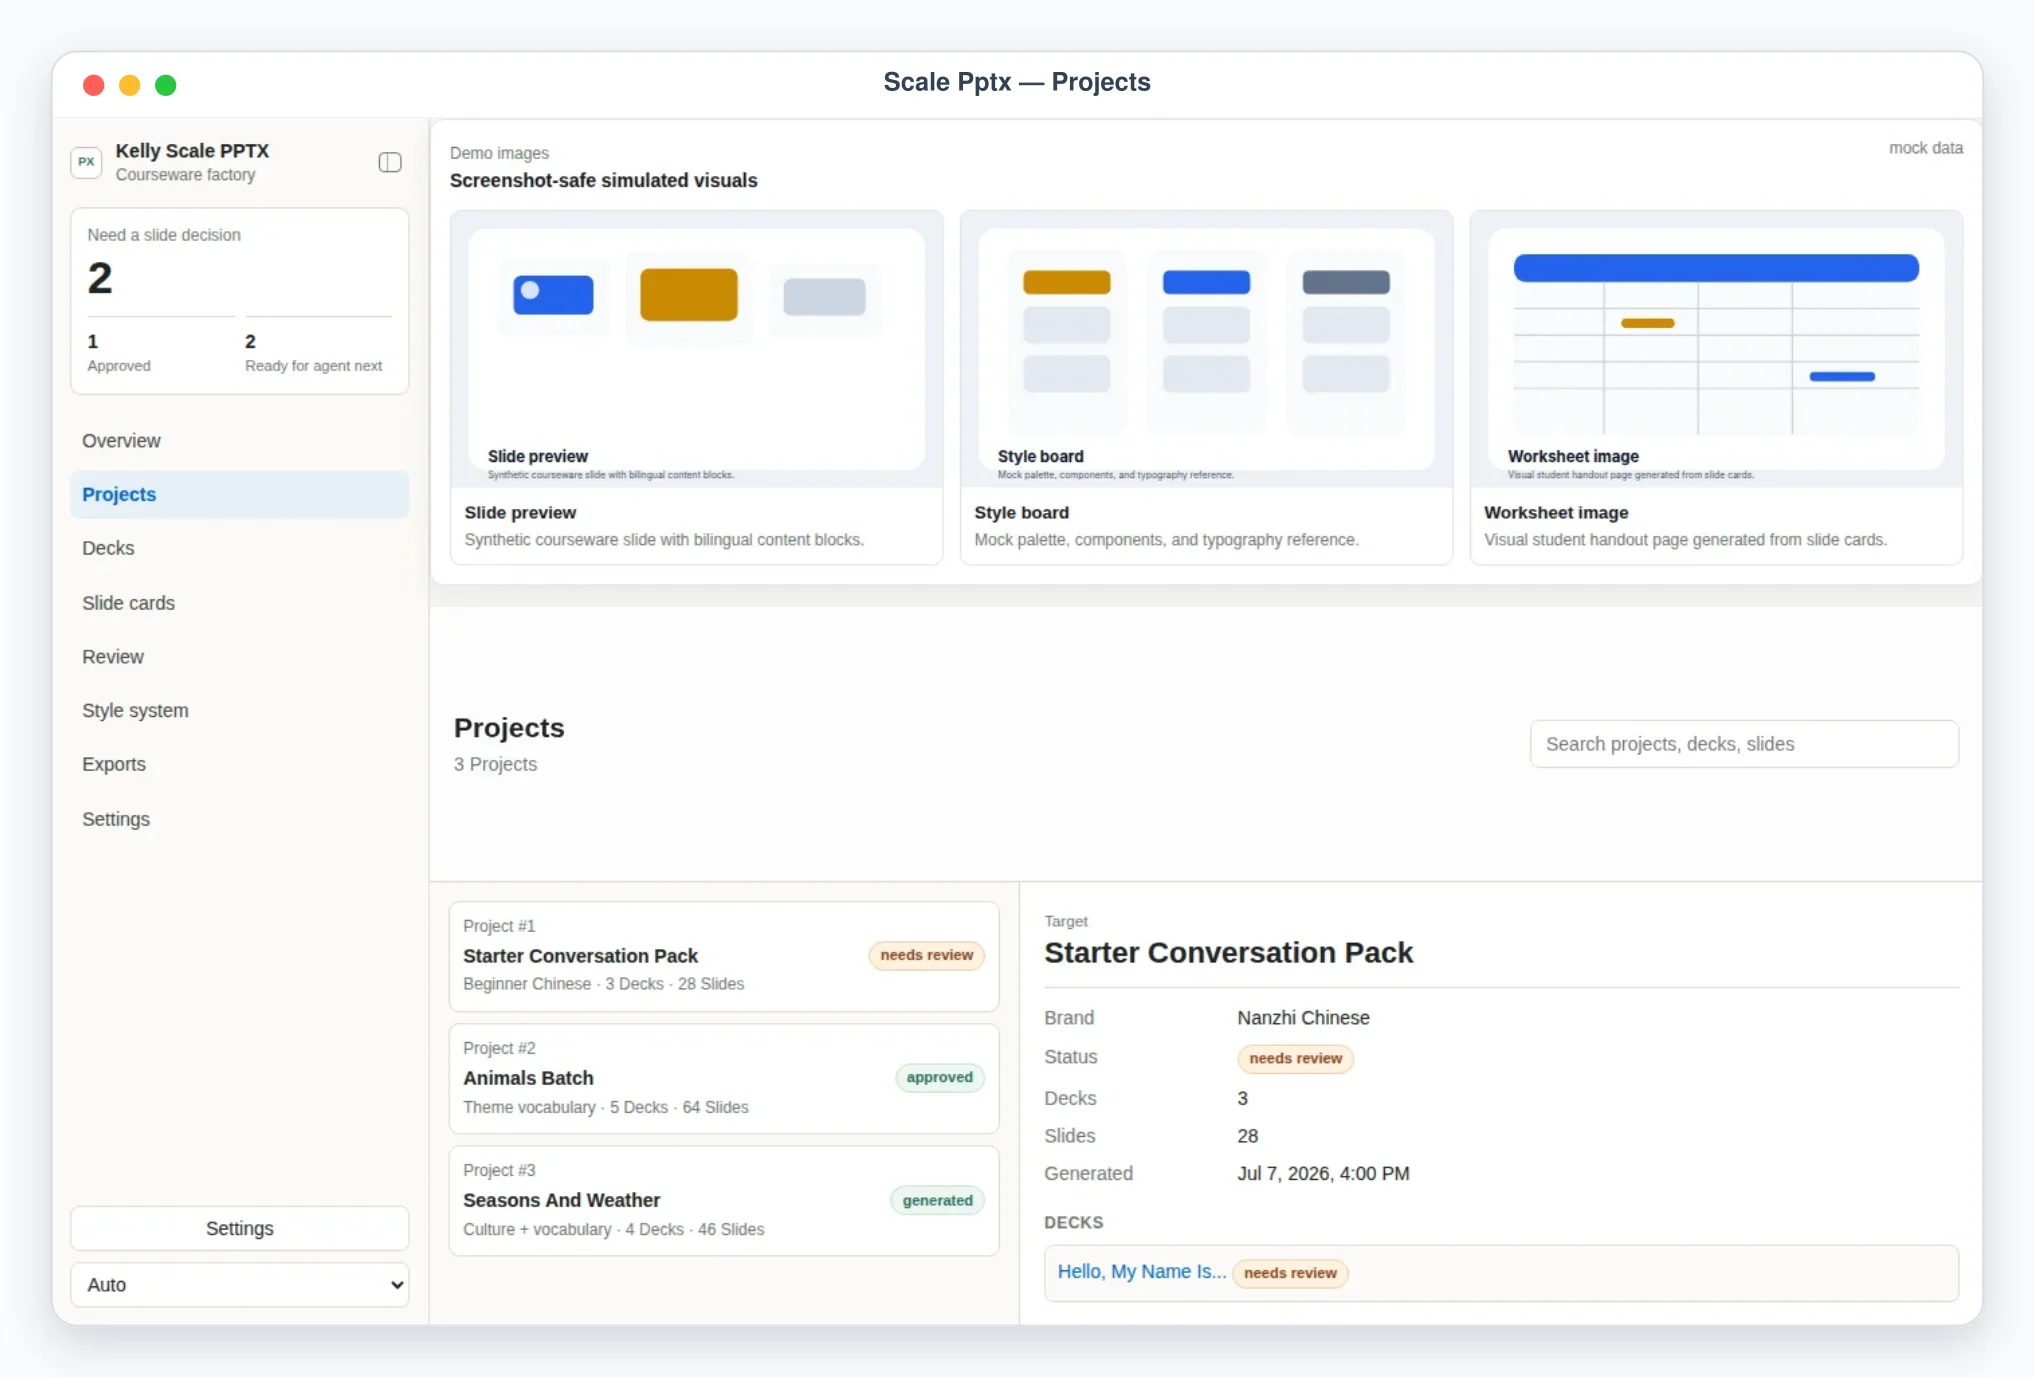
Task: Open Style system page
Action: point(240,711)
